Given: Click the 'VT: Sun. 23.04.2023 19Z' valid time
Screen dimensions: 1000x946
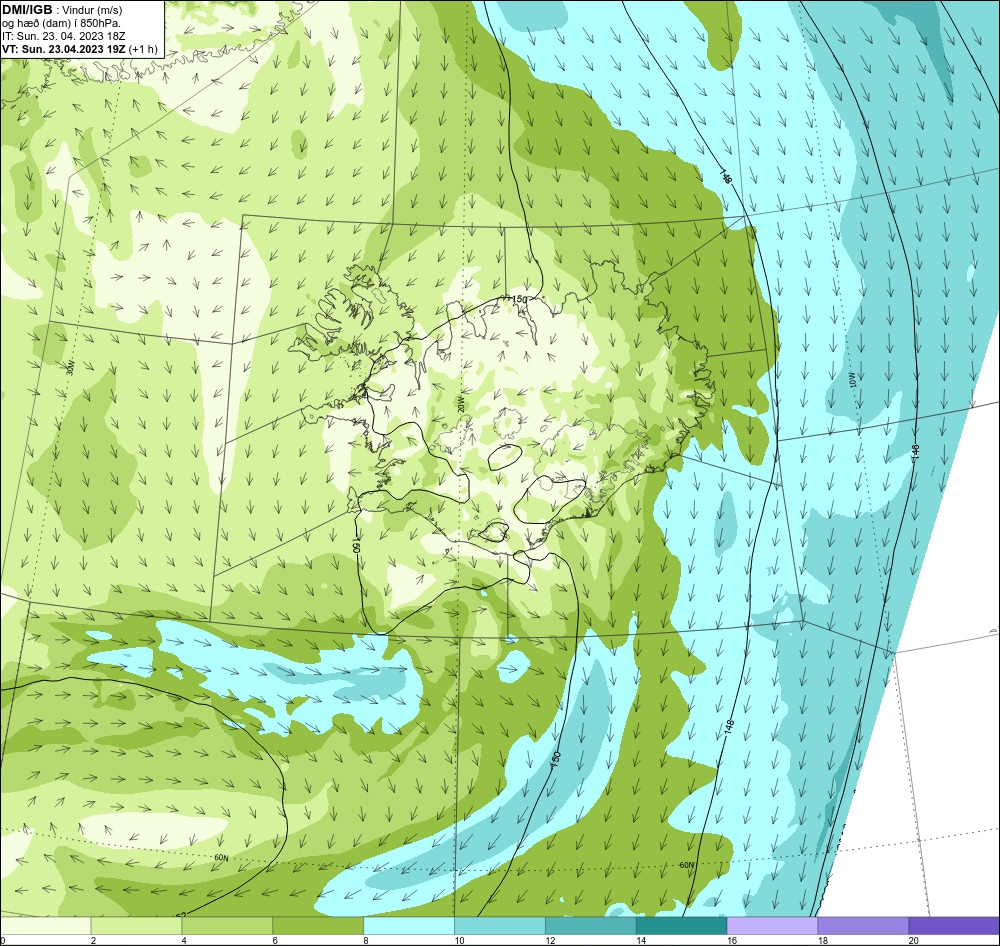Looking at the screenshot, I should point(64,49).
